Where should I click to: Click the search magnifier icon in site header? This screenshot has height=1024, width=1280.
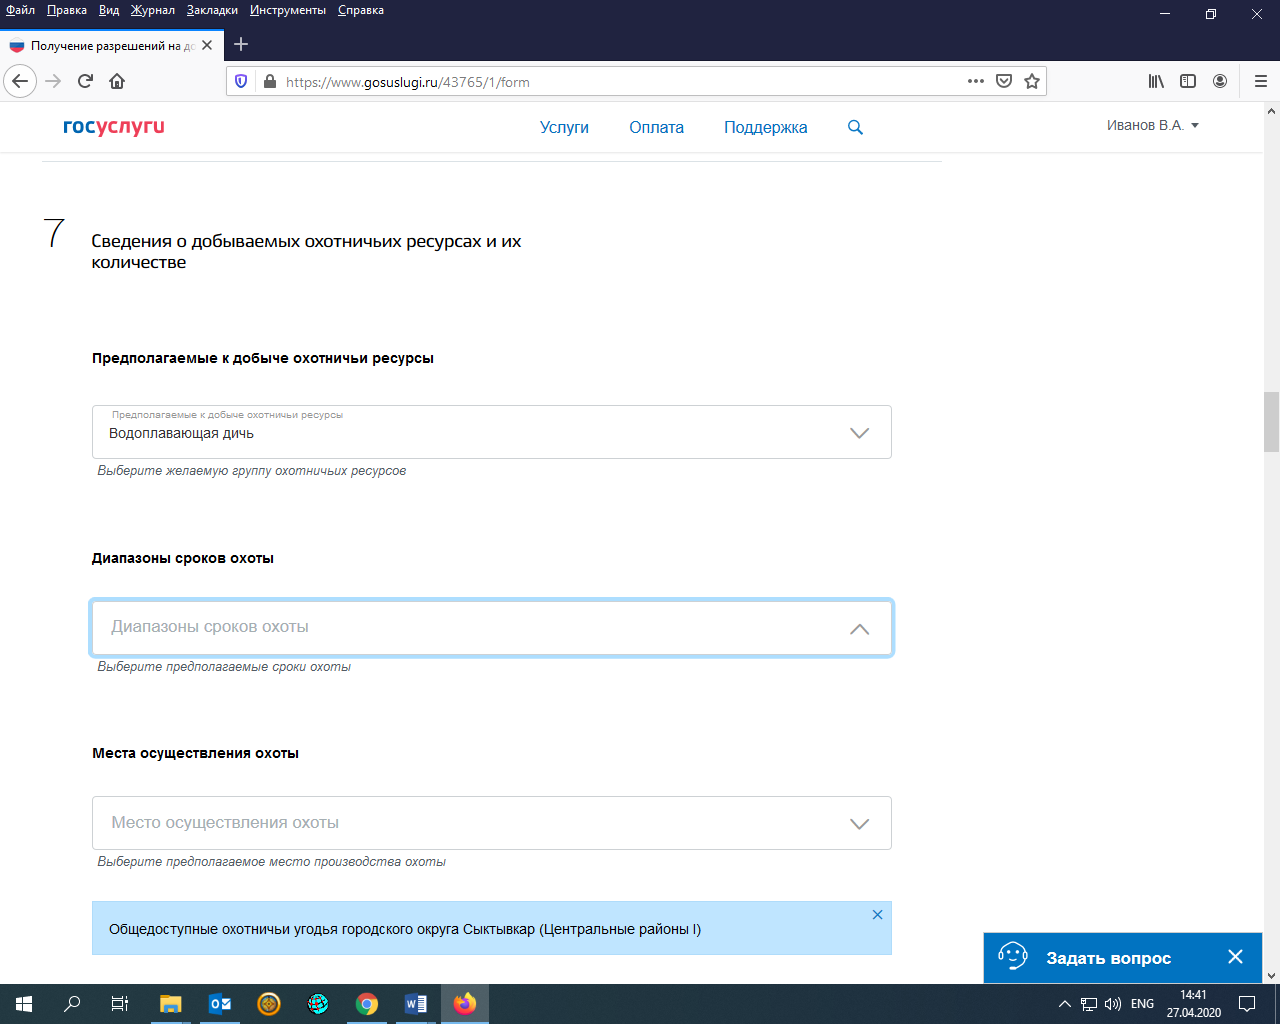(x=855, y=127)
